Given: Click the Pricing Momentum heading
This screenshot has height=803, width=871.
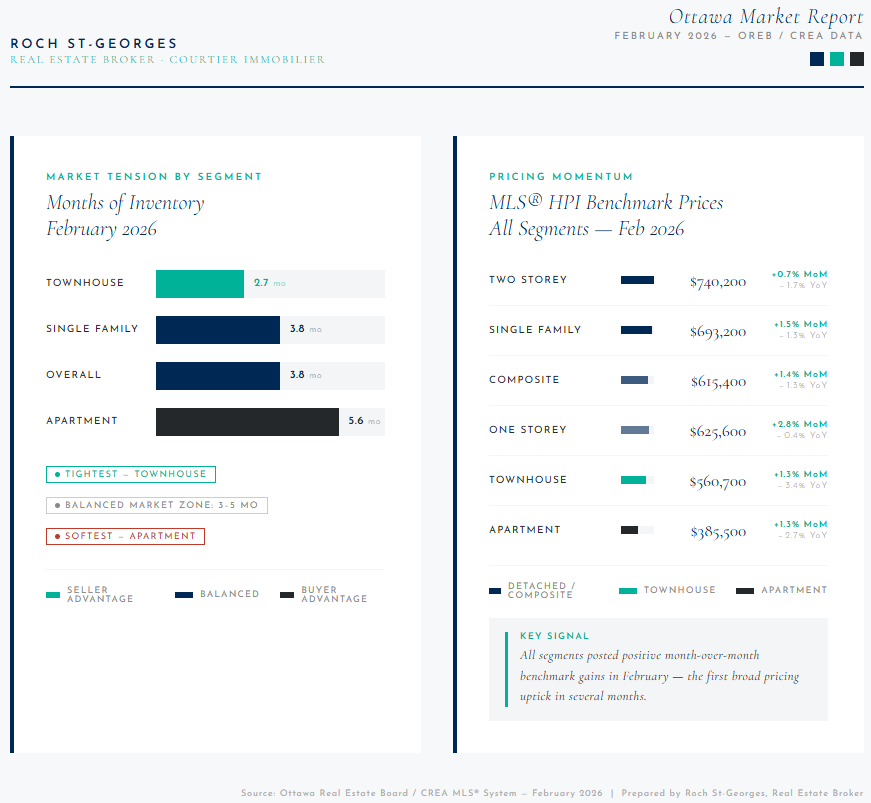Looking at the screenshot, I should [x=561, y=177].
